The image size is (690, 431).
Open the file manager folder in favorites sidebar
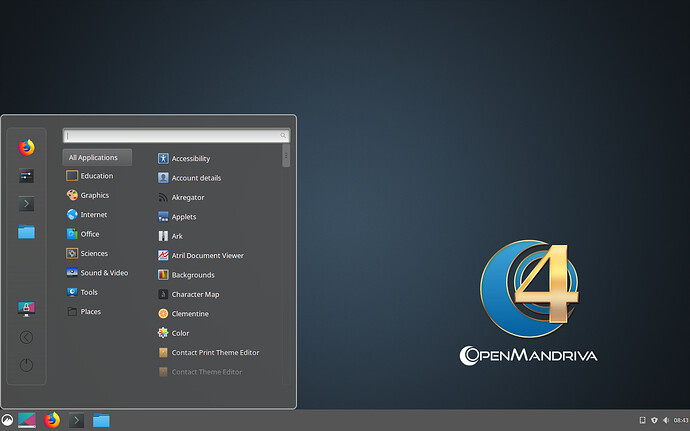[26, 232]
